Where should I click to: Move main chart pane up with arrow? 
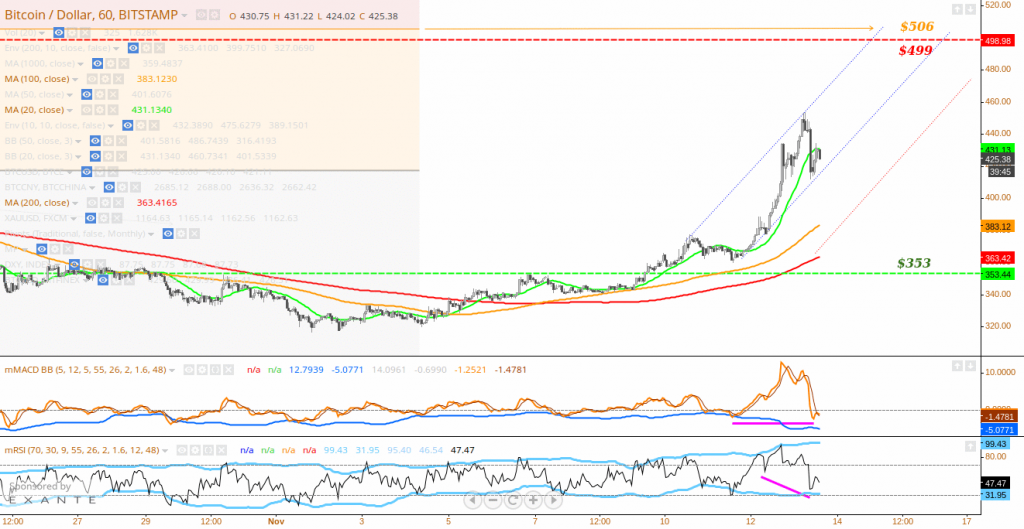point(957,9)
